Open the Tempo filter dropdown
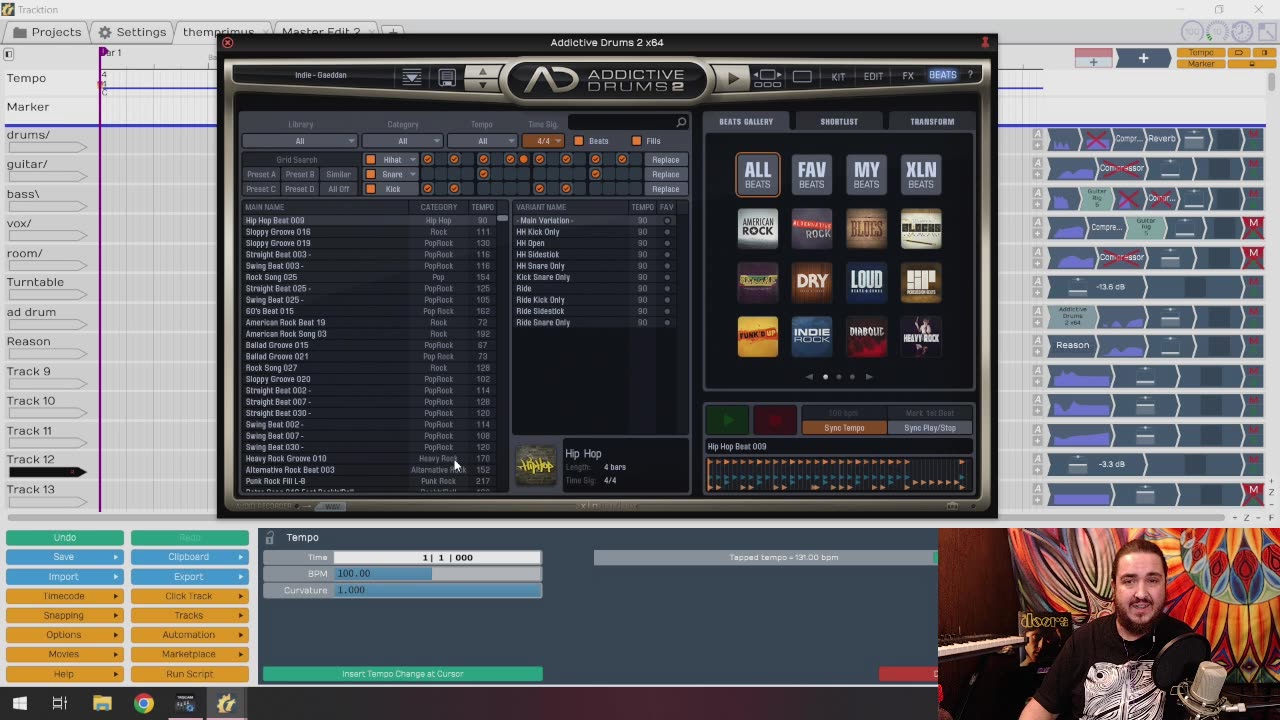 click(483, 141)
